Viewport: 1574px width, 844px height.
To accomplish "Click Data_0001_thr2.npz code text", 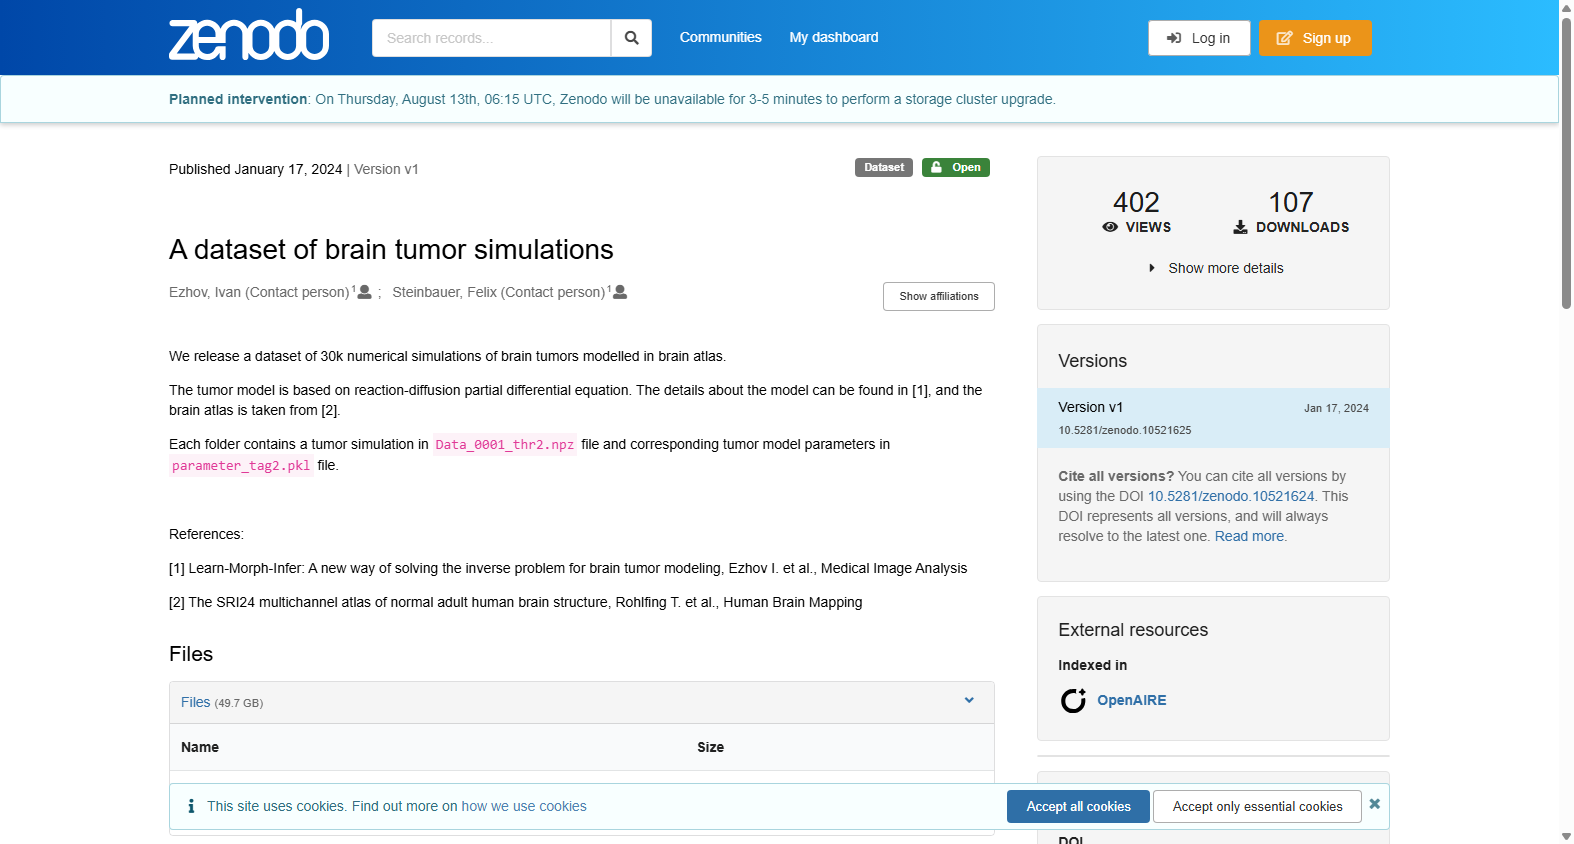I will [505, 445].
